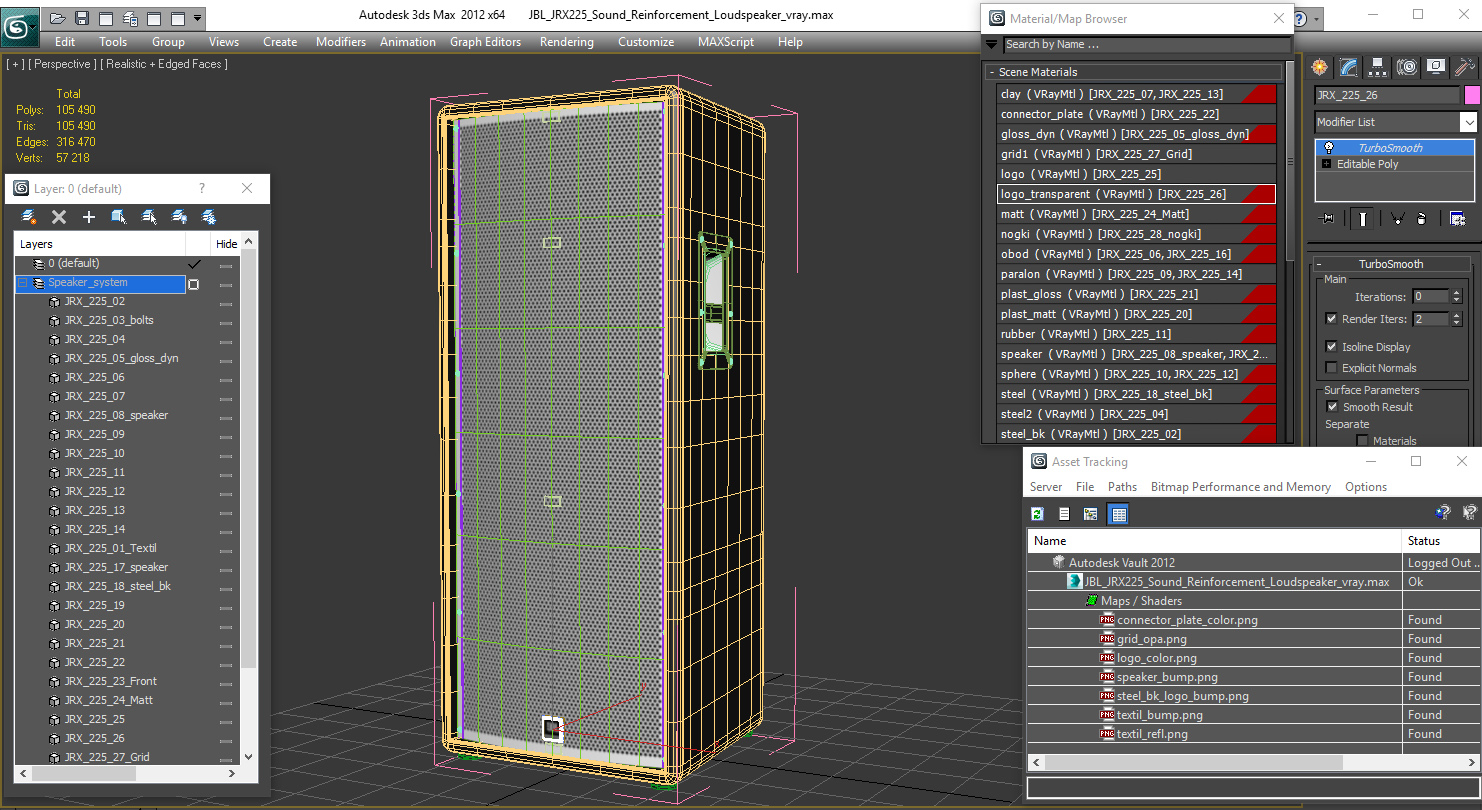Toggle the Render Iters checkbox
This screenshot has width=1482, height=810.
click(1331, 318)
